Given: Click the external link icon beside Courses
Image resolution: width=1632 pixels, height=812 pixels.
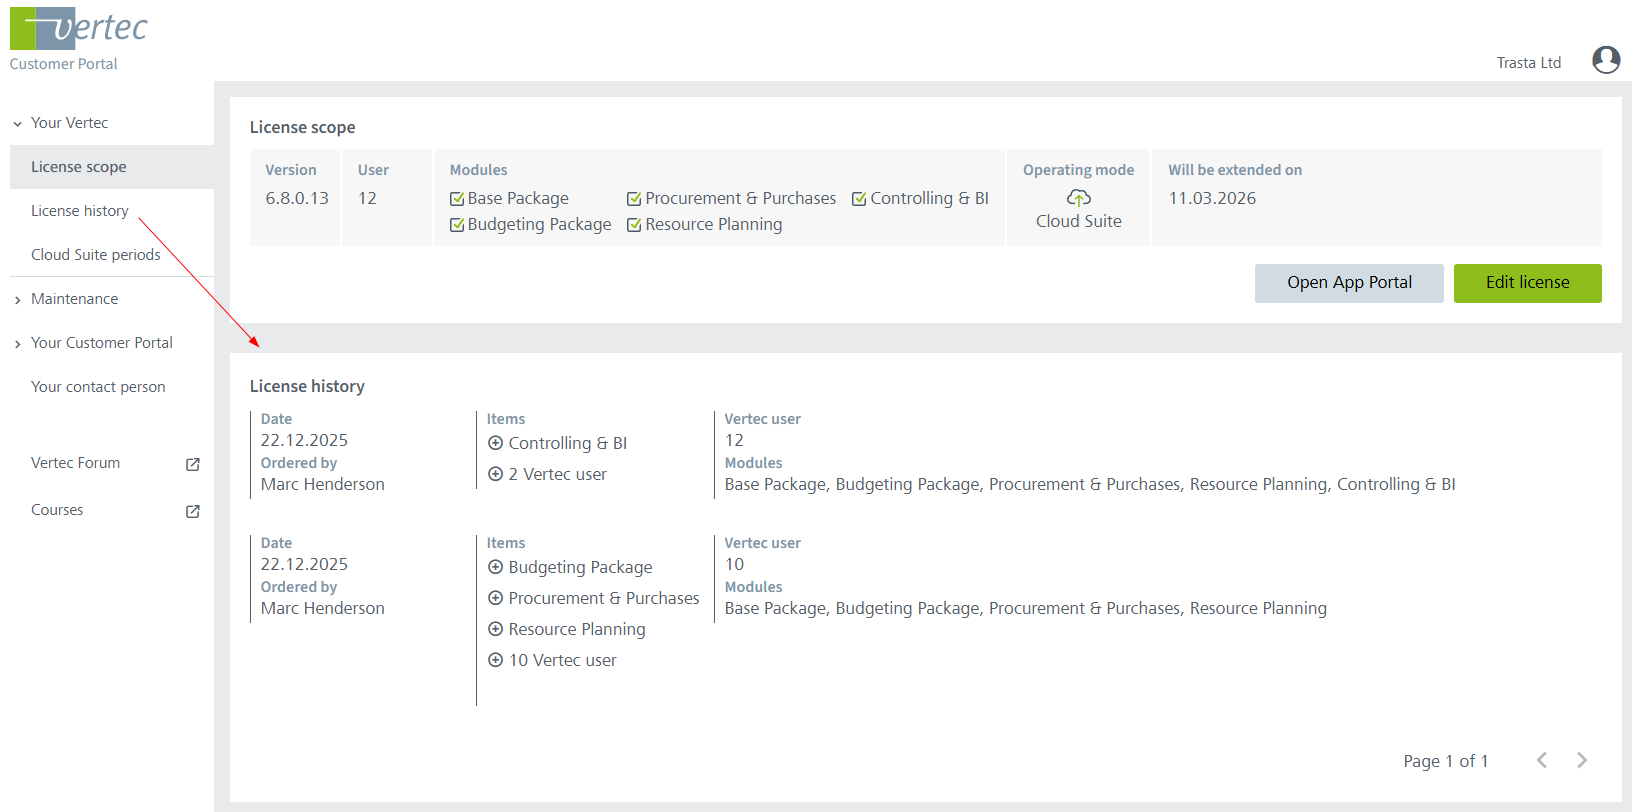Looking at the screenshot, I should (193, 511).
